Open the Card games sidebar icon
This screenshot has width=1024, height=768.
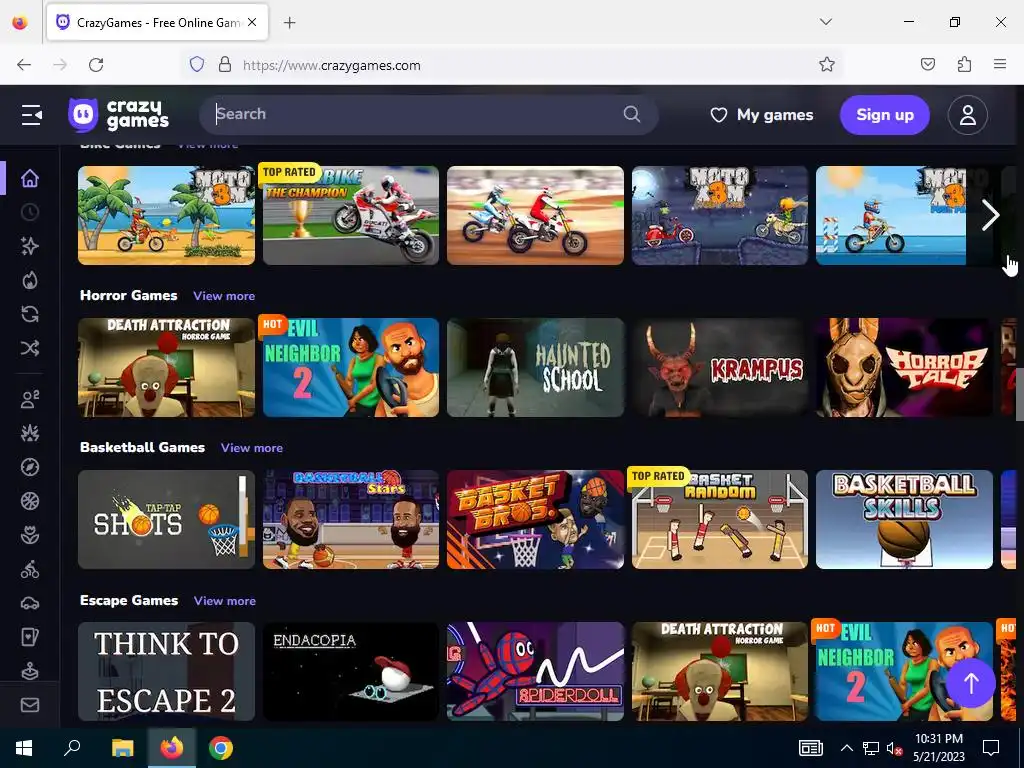(x=29, y=637)
